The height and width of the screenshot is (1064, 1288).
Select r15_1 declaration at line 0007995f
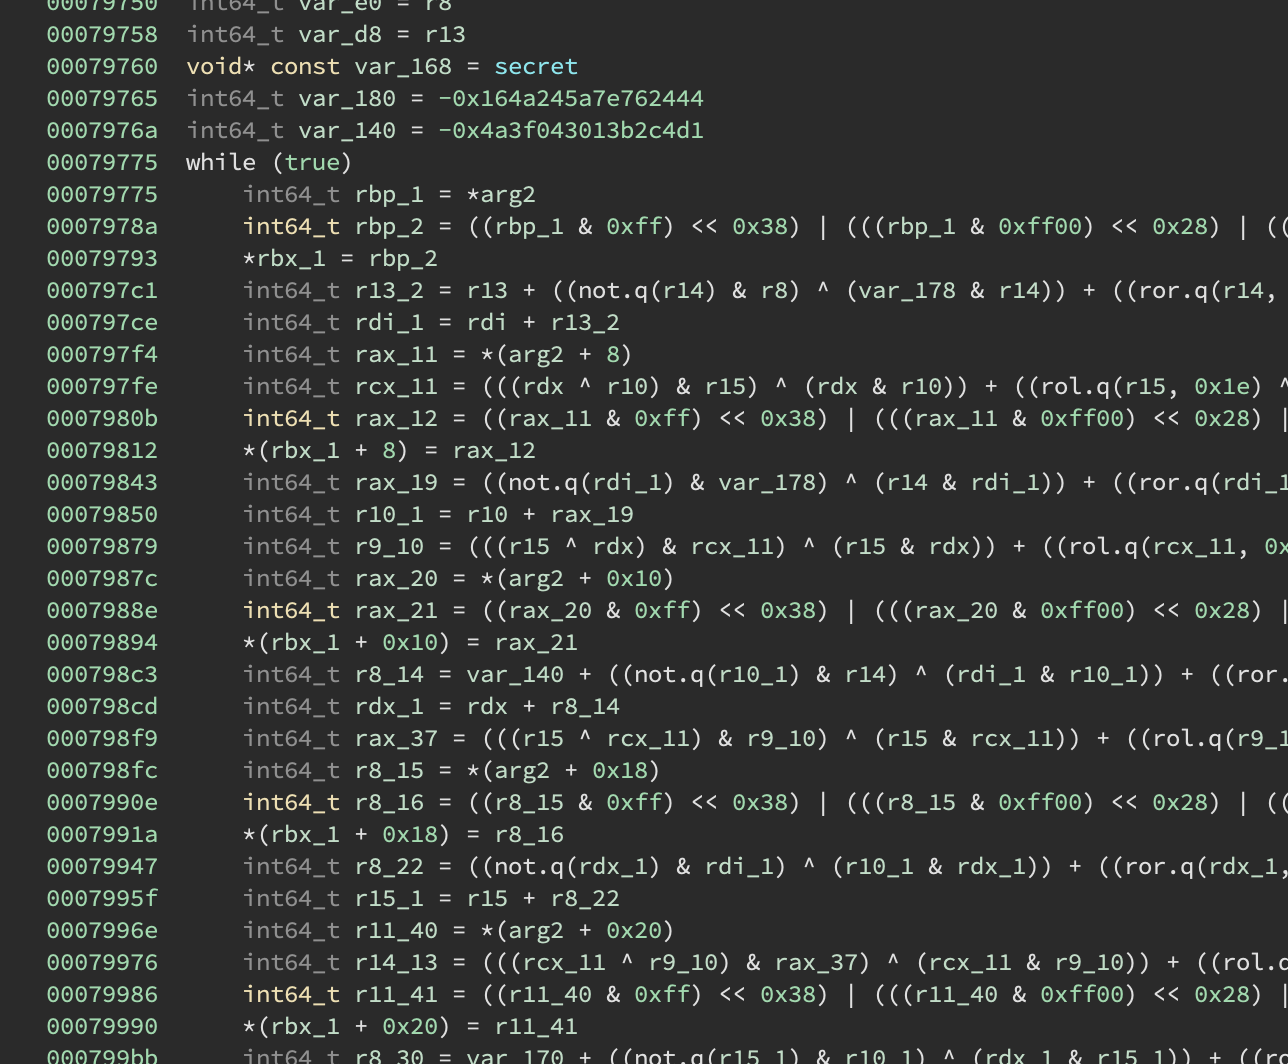pos(388,899)
